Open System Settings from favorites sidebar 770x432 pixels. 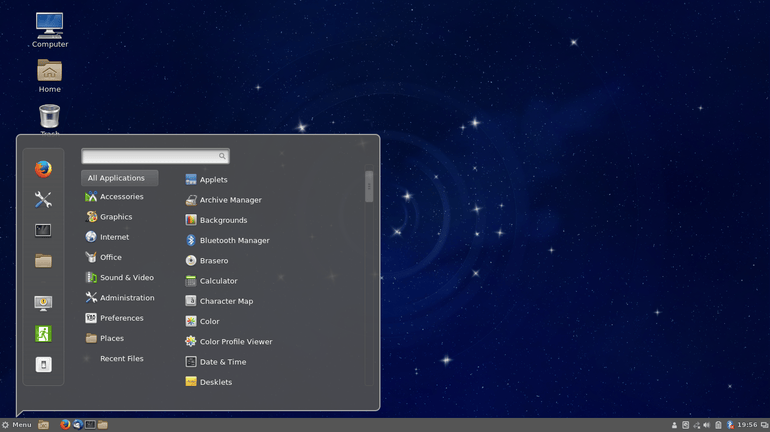[43, 200]
